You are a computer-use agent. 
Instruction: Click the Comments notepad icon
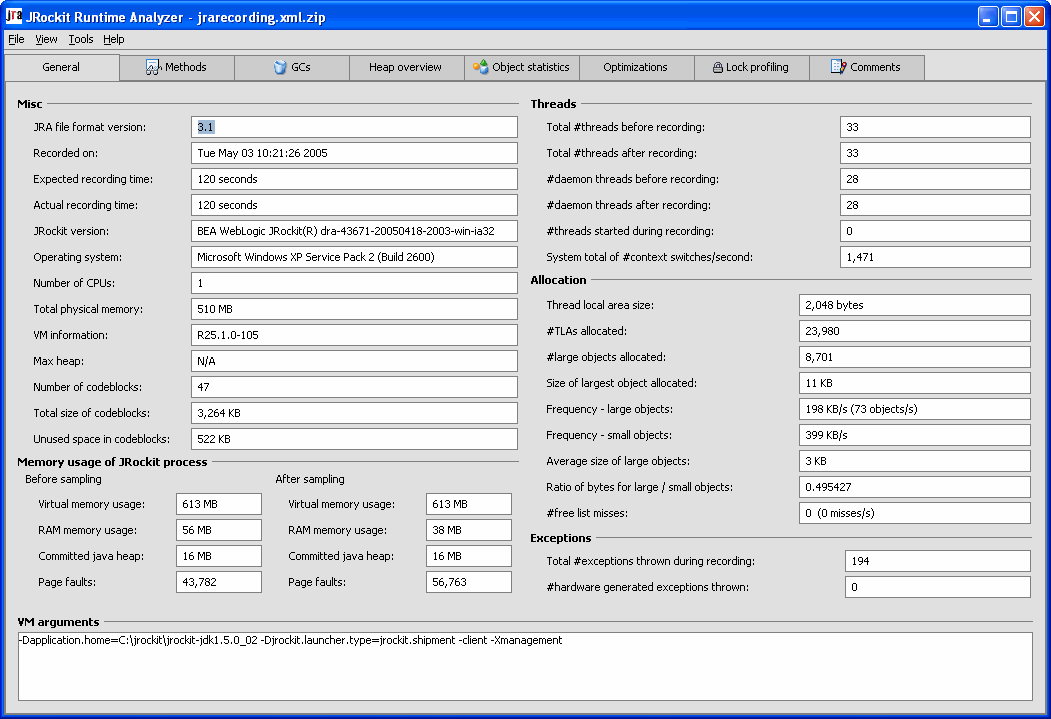click(x=839, y=66)
